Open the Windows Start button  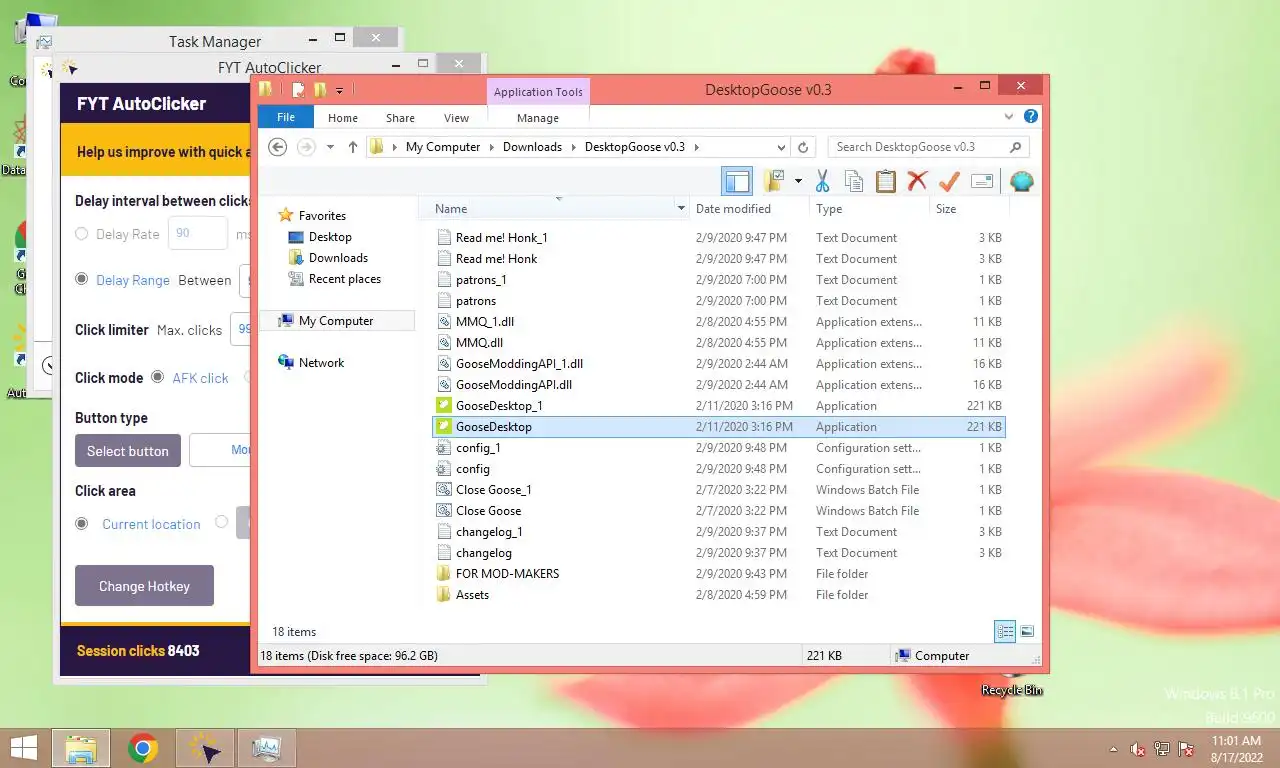point(22,748)
